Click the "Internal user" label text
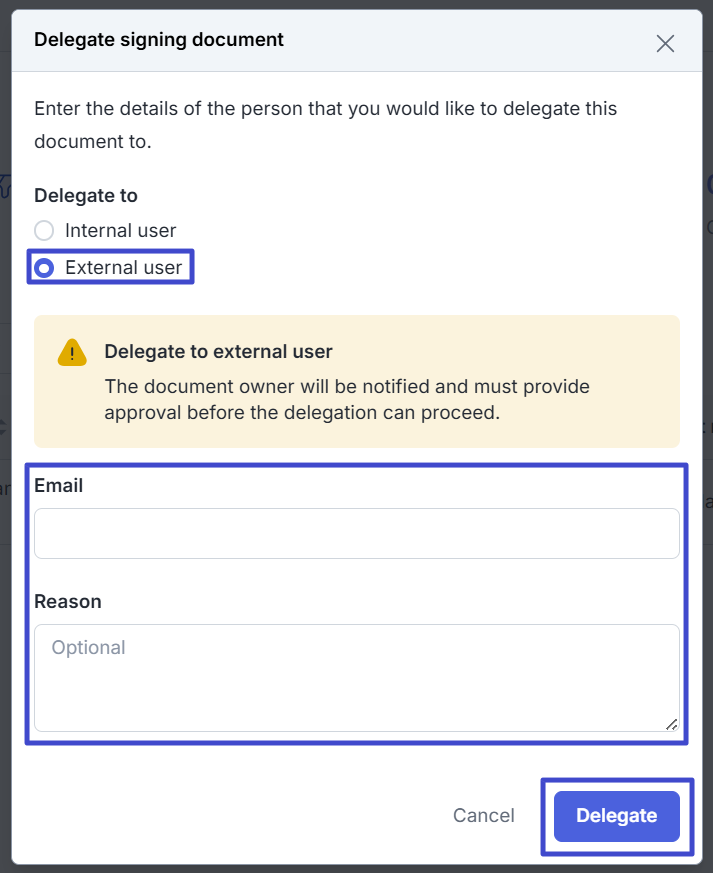This screenshot has height=873, width=713. [120, 231]
